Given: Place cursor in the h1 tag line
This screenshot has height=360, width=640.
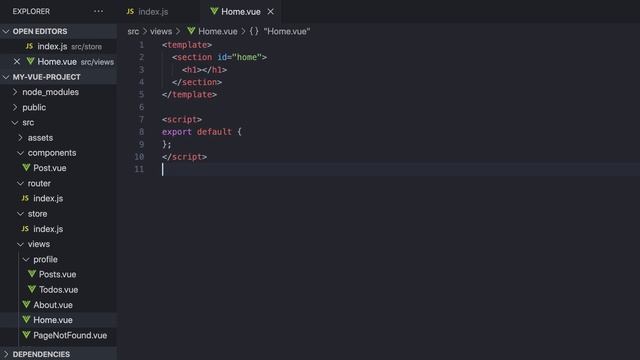Looking at the screenshot, I should pos(204,70).
